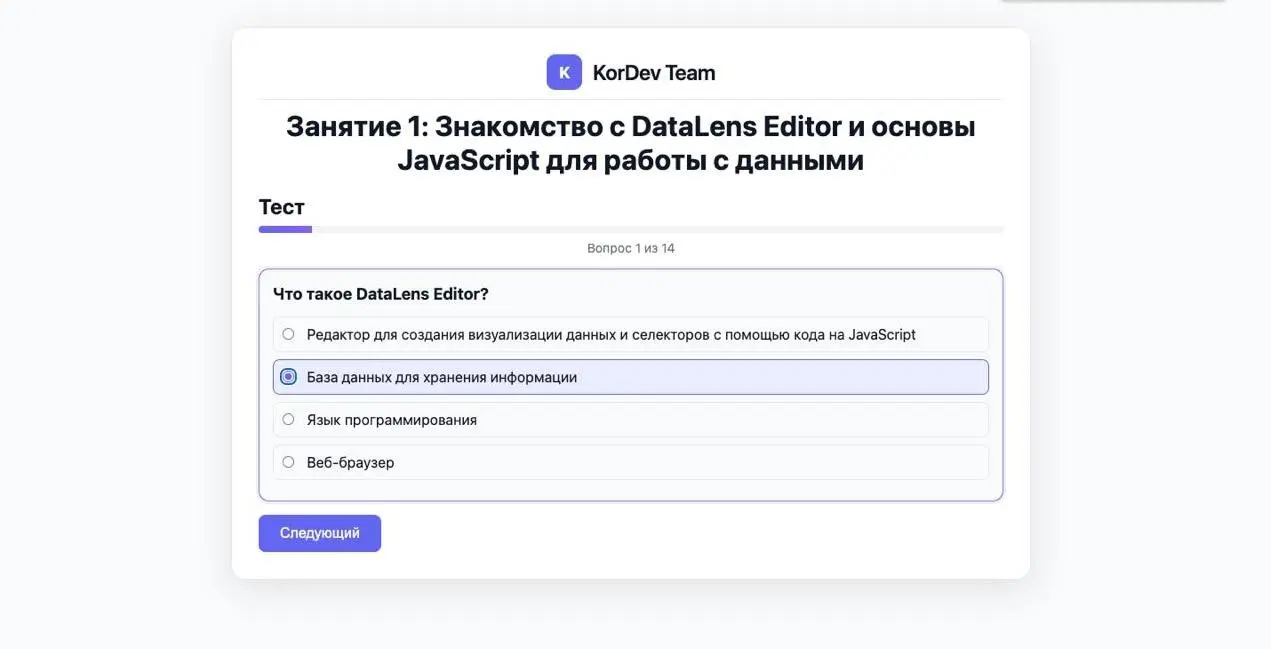Click the quiz progress bar

(x=631, y=229)
